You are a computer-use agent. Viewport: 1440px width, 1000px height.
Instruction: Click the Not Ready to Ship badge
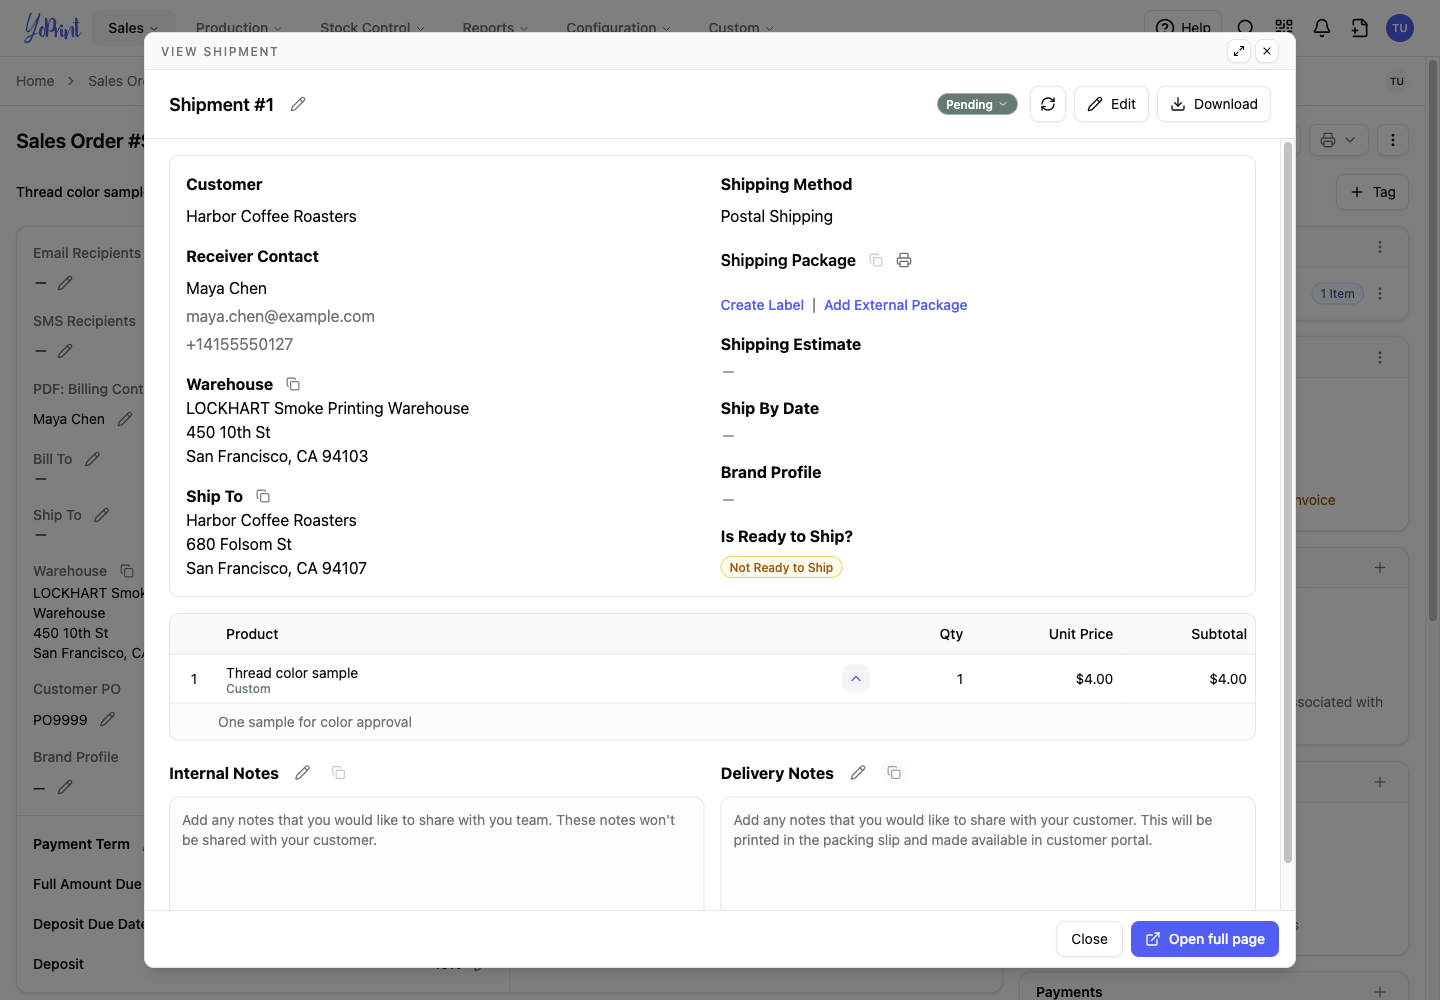781,567
